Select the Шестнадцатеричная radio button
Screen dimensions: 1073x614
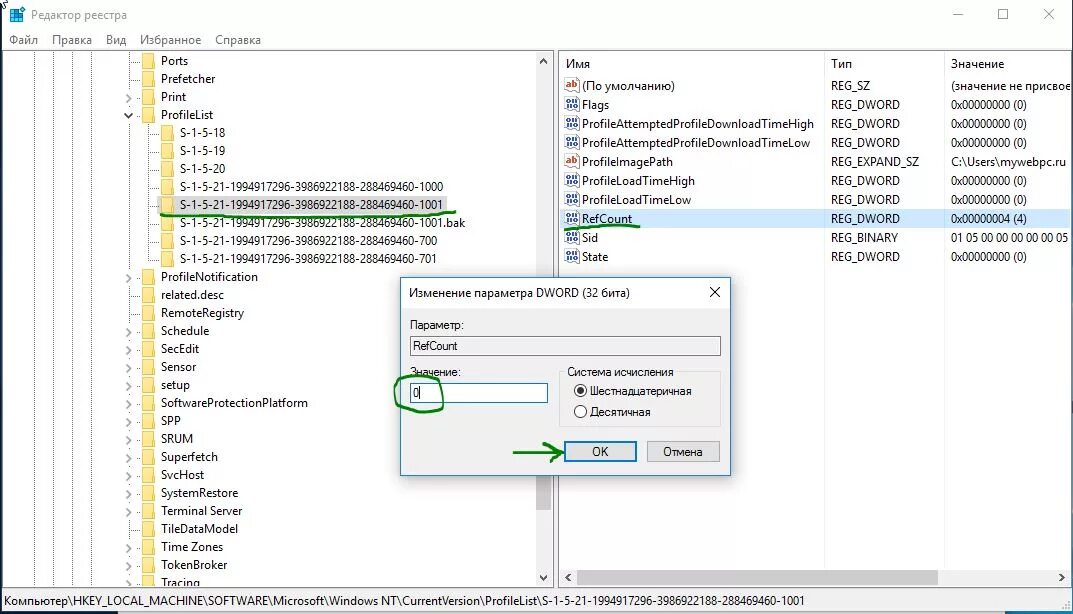tap(580, 391)
